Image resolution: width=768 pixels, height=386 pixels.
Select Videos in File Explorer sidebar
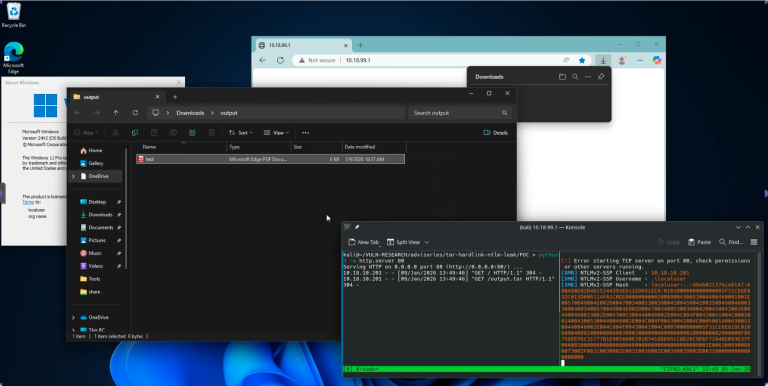[x=97, y=266]
